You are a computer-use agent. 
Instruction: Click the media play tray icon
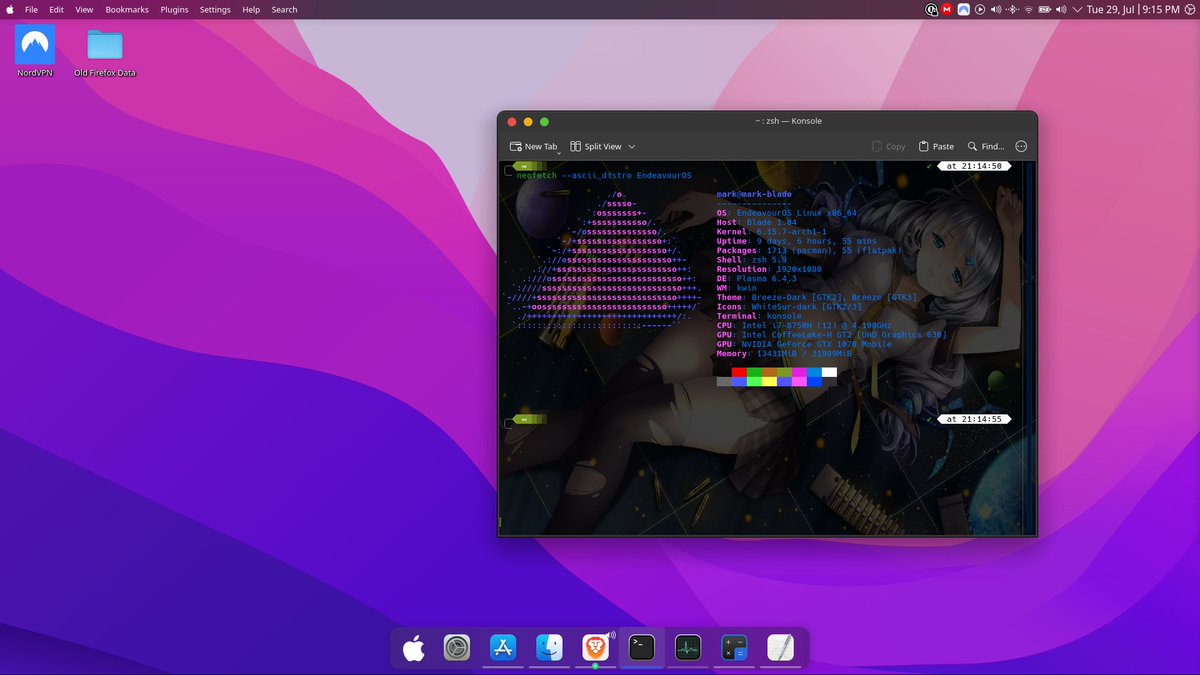click(980, 9)
